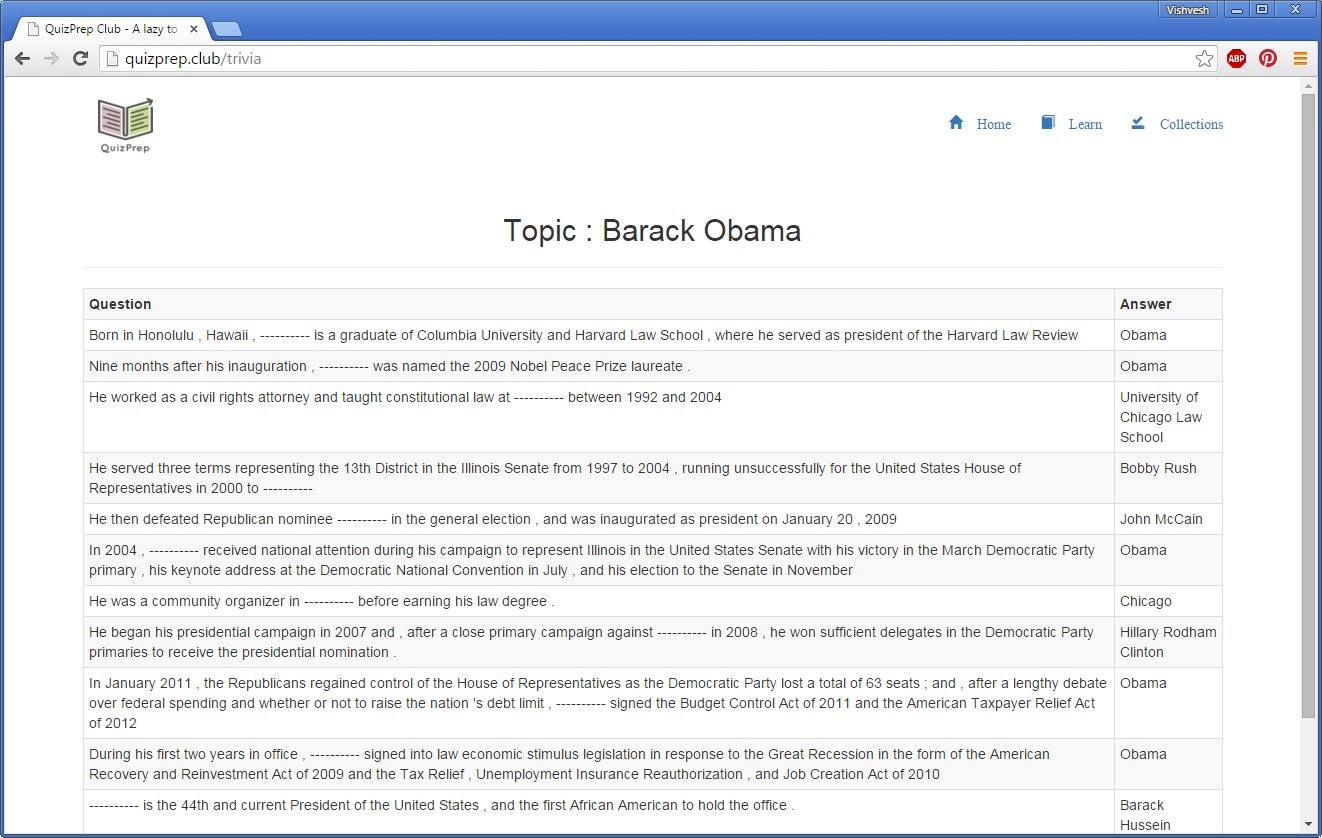The height and width of the screenshot is (838, 1322).
Task: Click the Nobel Peace Prize laureate question
Action: point(598,366)
